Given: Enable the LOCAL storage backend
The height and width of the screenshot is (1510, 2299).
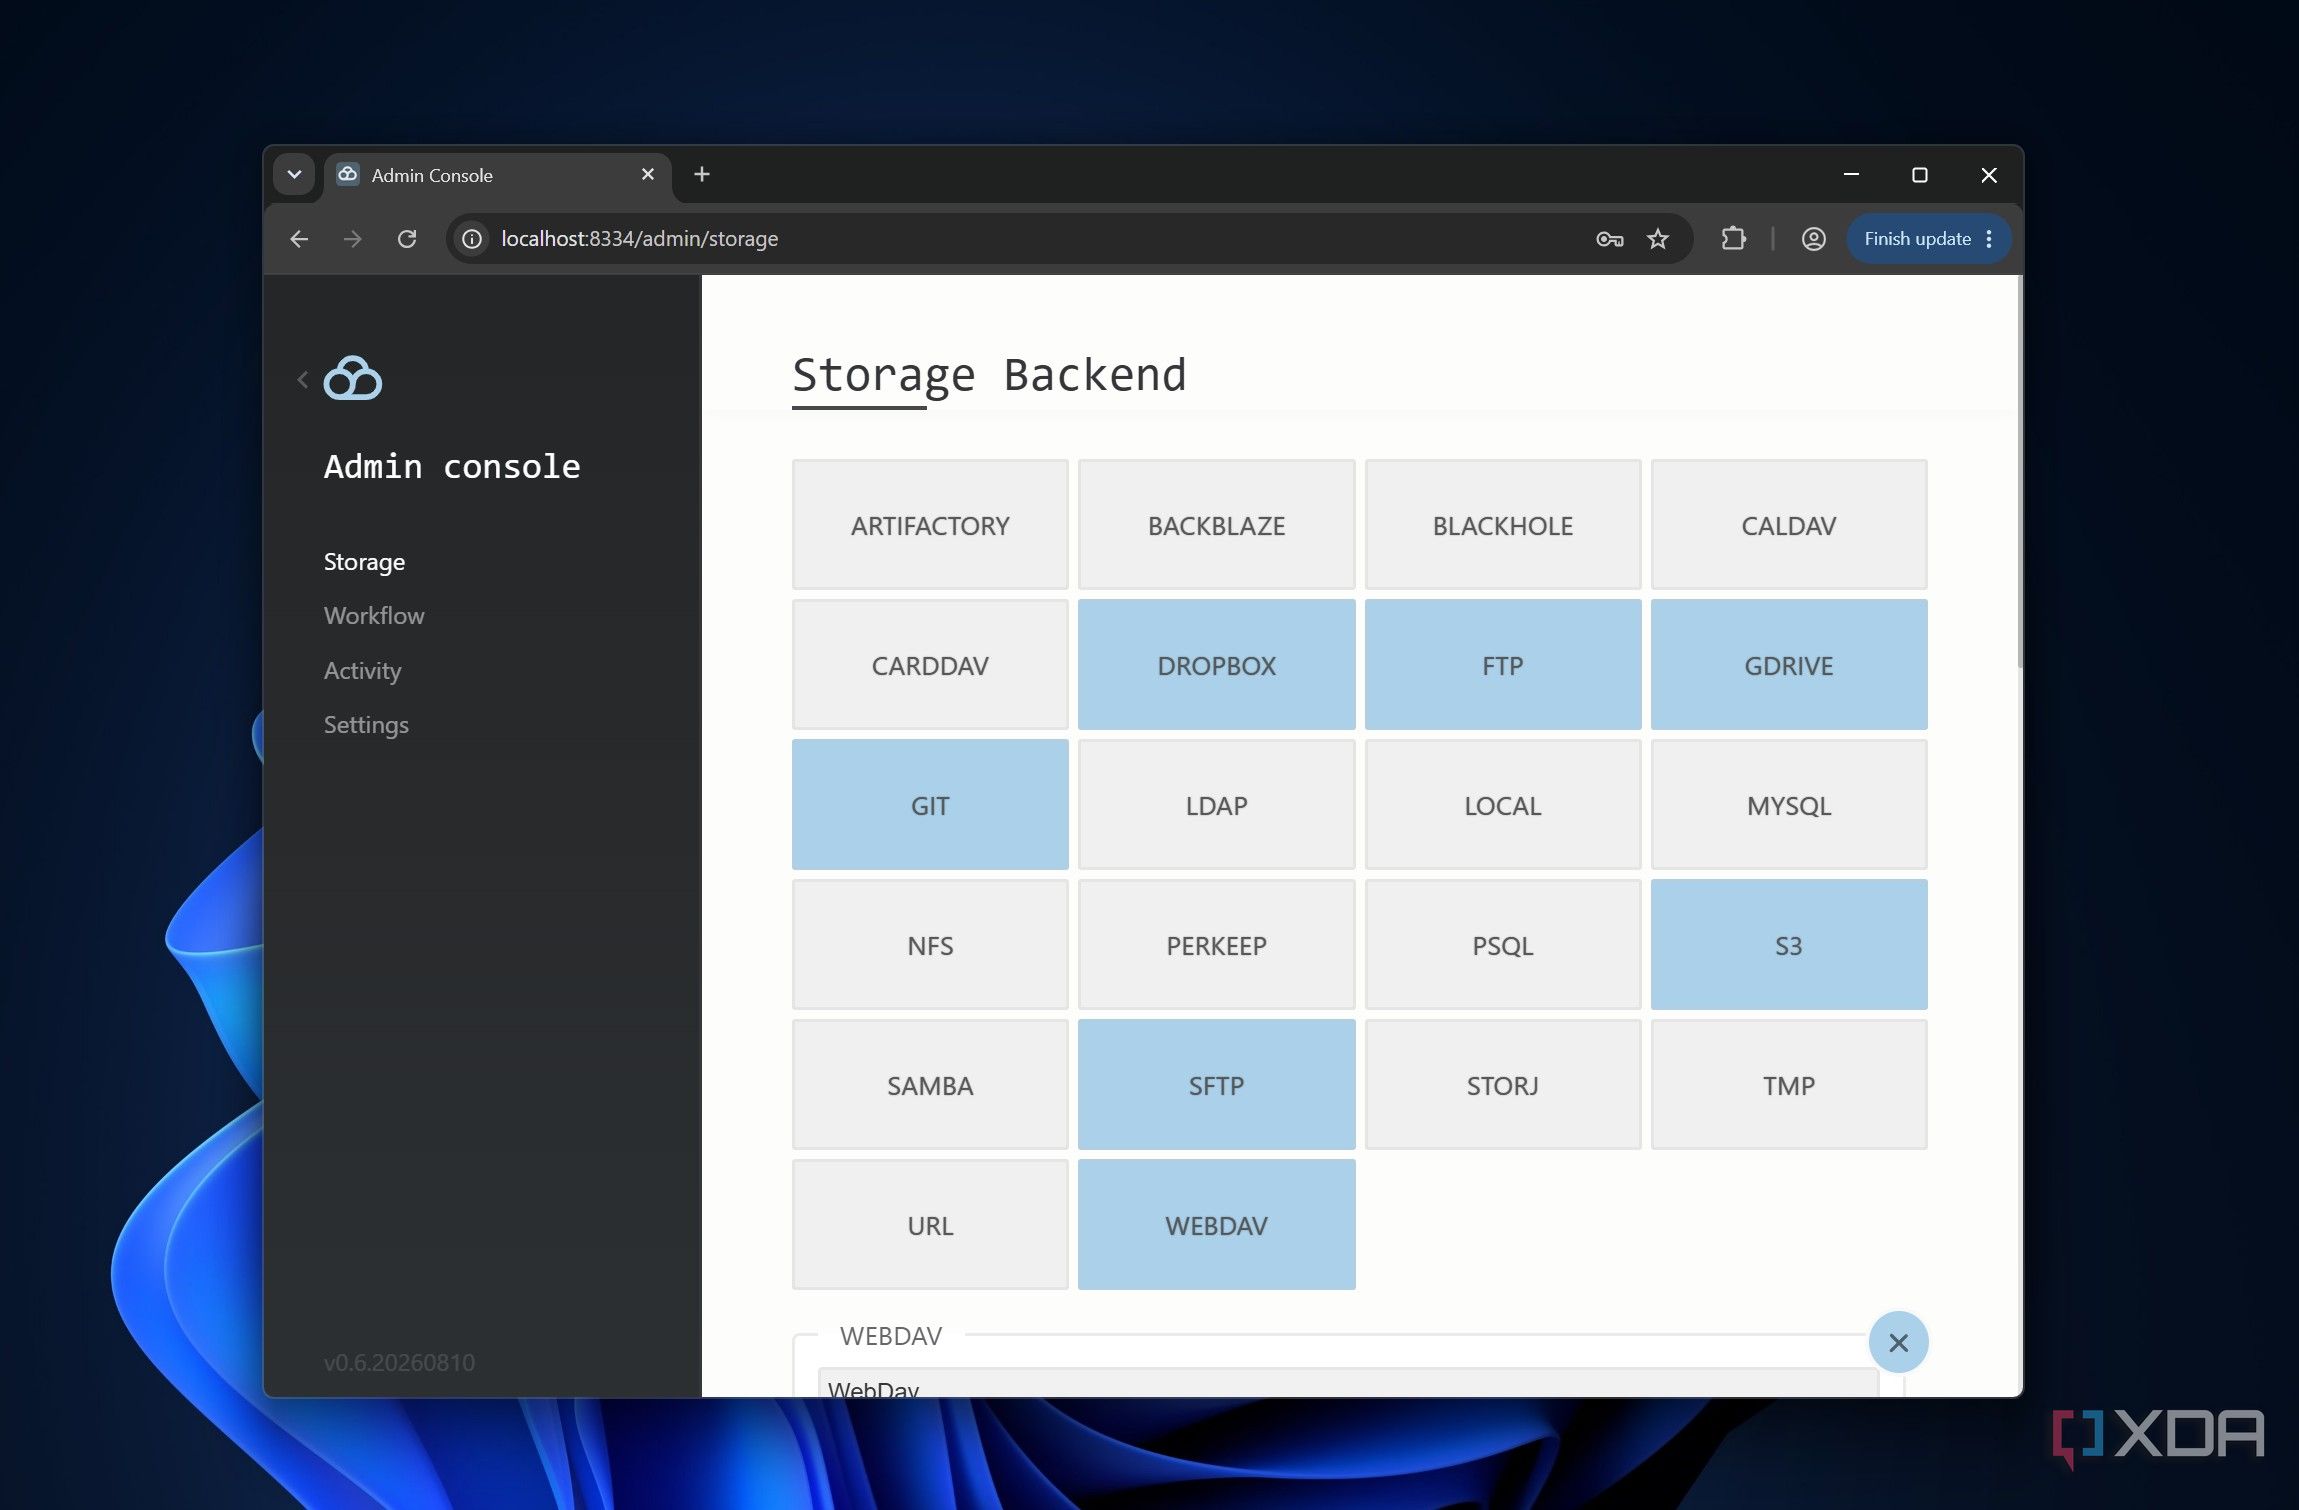Looking at the screenshot, I should (1502, 805).
